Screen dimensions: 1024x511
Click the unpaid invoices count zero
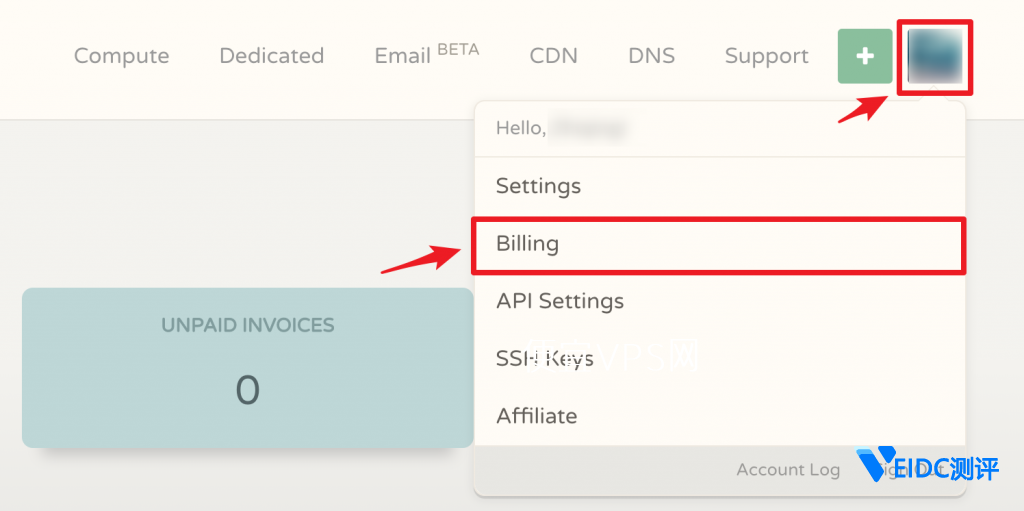coord(247,390)
